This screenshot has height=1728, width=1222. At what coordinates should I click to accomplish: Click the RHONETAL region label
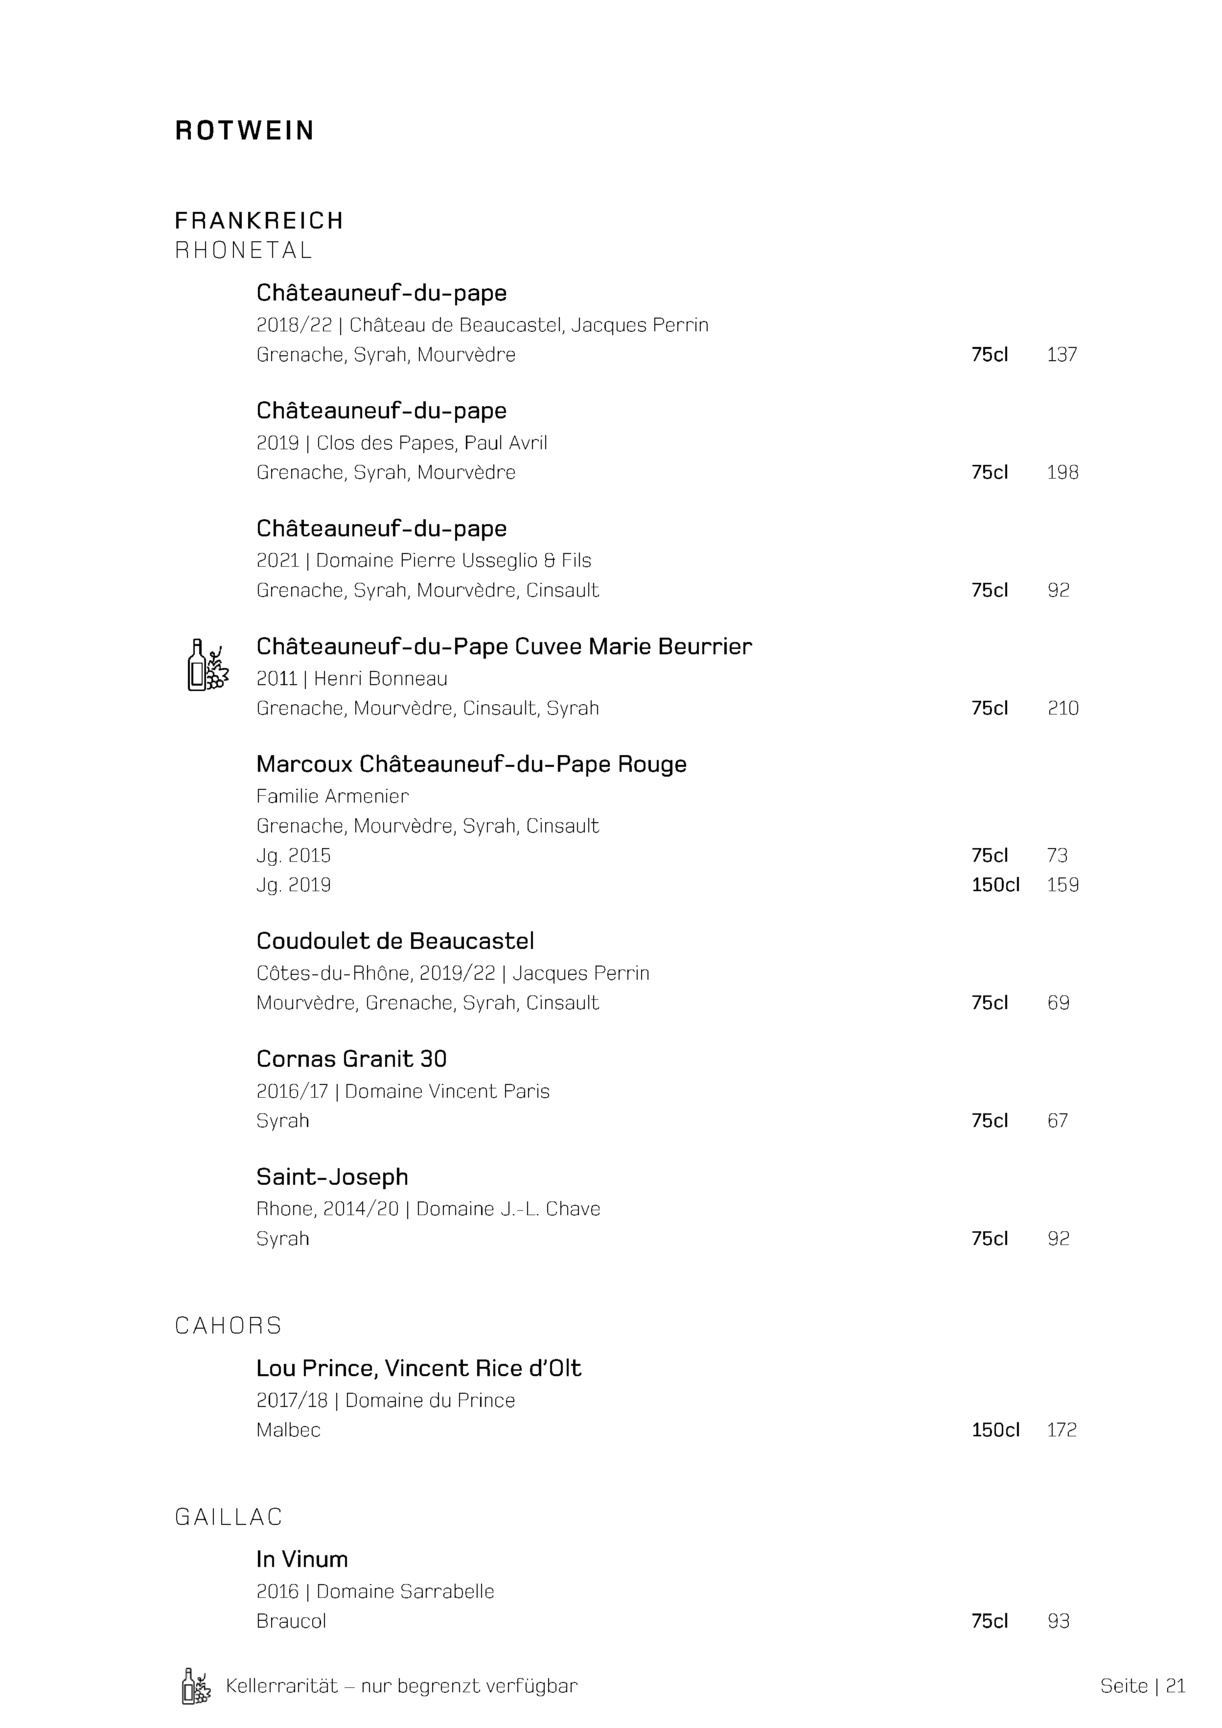[244, 250]
